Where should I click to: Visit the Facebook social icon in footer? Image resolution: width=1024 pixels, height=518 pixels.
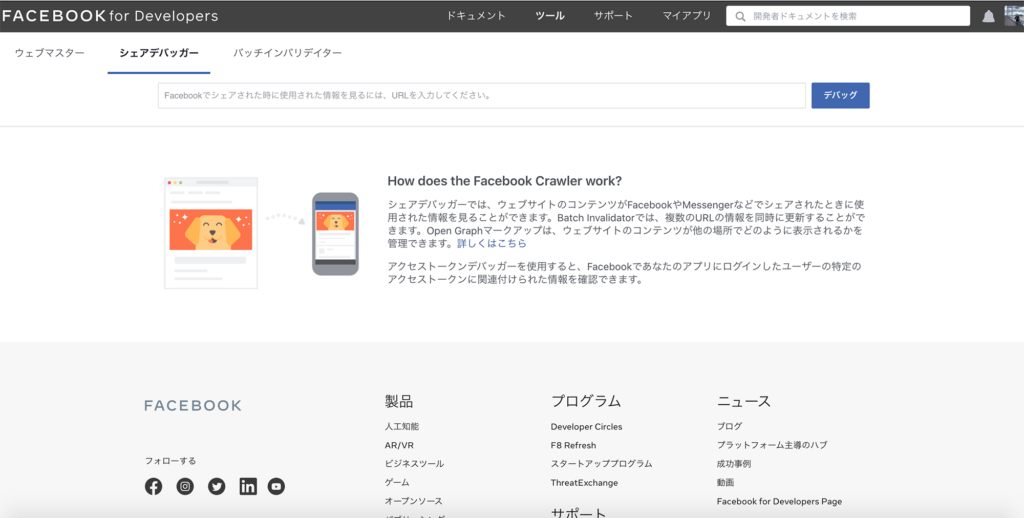point(153,487)
